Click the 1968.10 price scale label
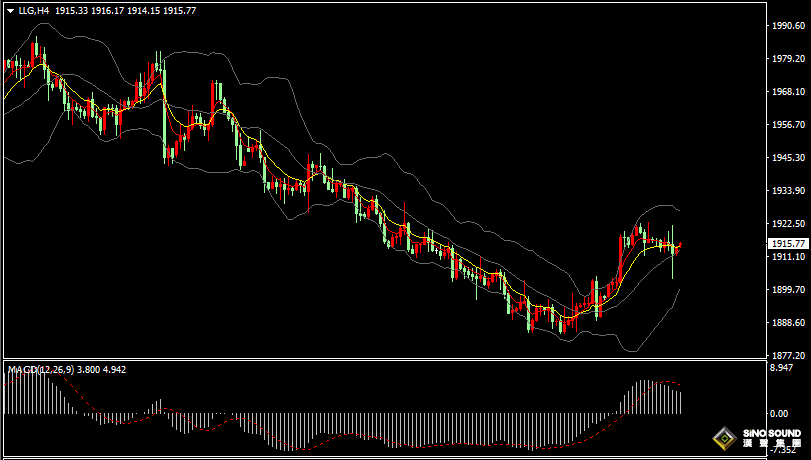 786,92
